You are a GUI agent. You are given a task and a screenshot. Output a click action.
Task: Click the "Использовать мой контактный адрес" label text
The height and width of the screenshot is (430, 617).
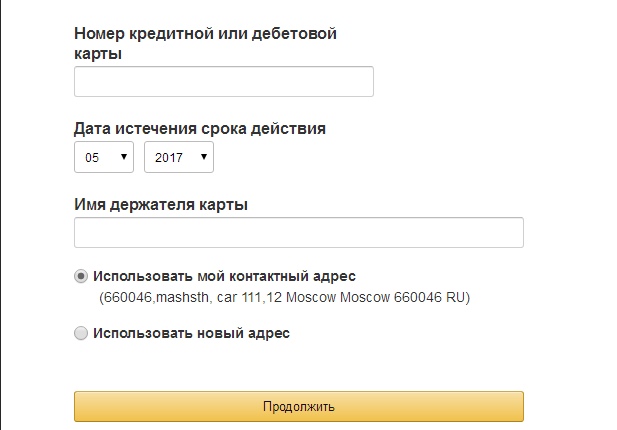click(224, 276)
